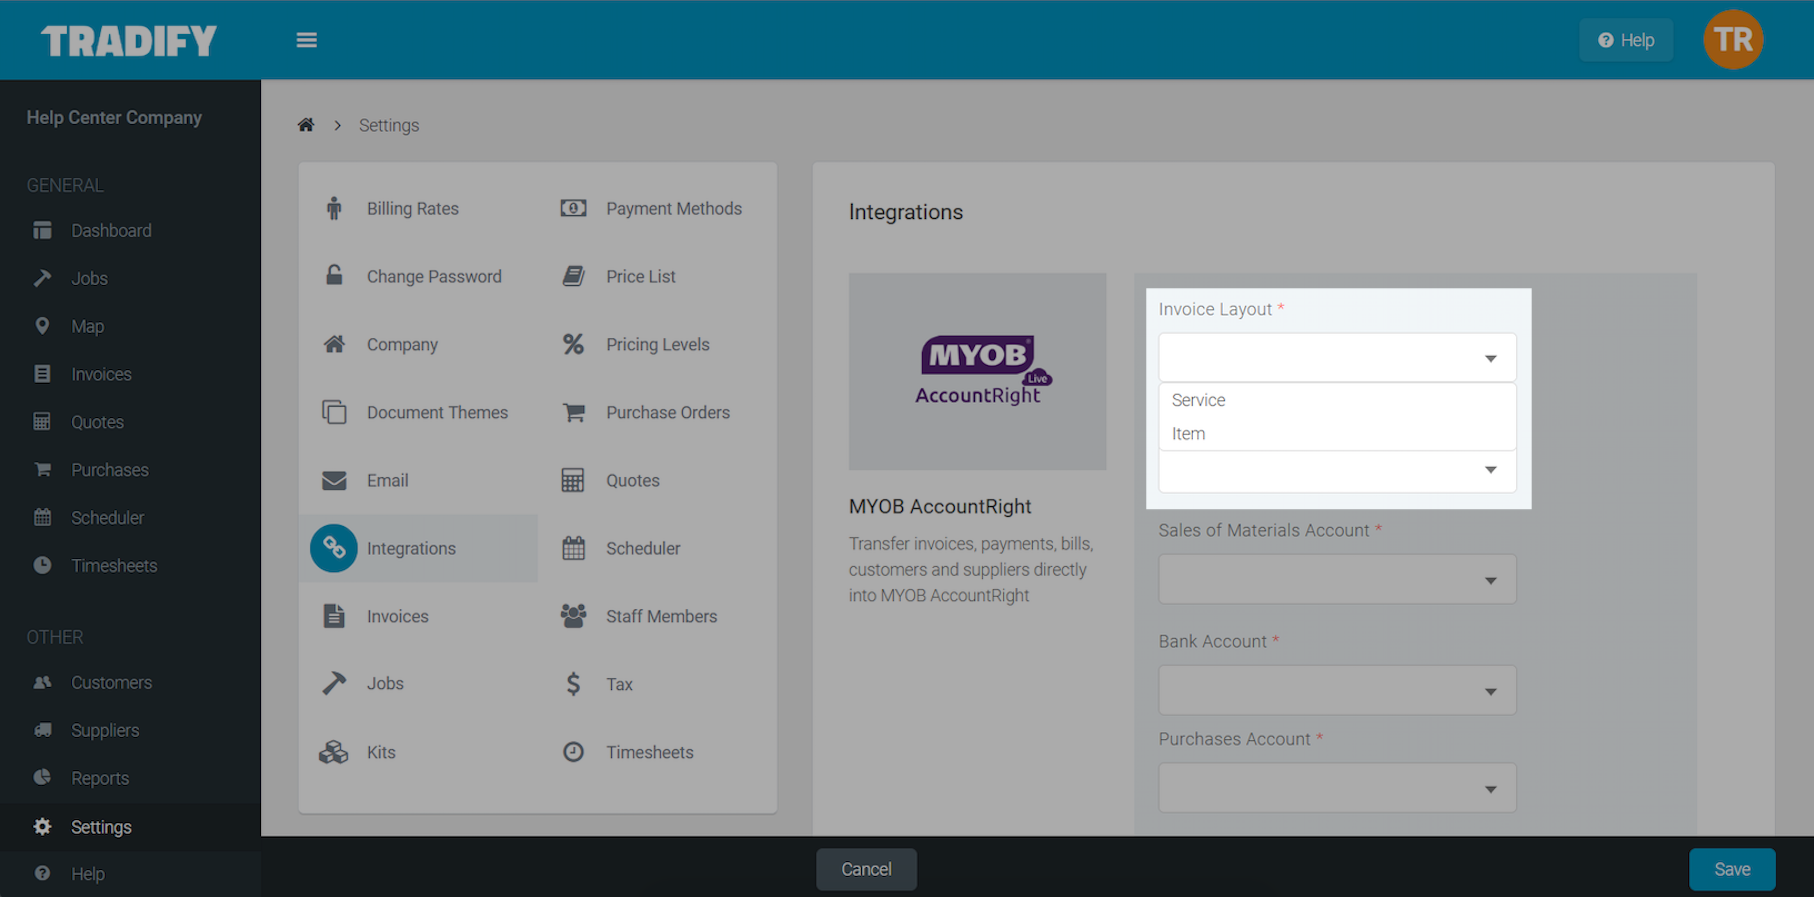Click the Cancel button
1814x897 pixels.
click(x=866, y=869)
